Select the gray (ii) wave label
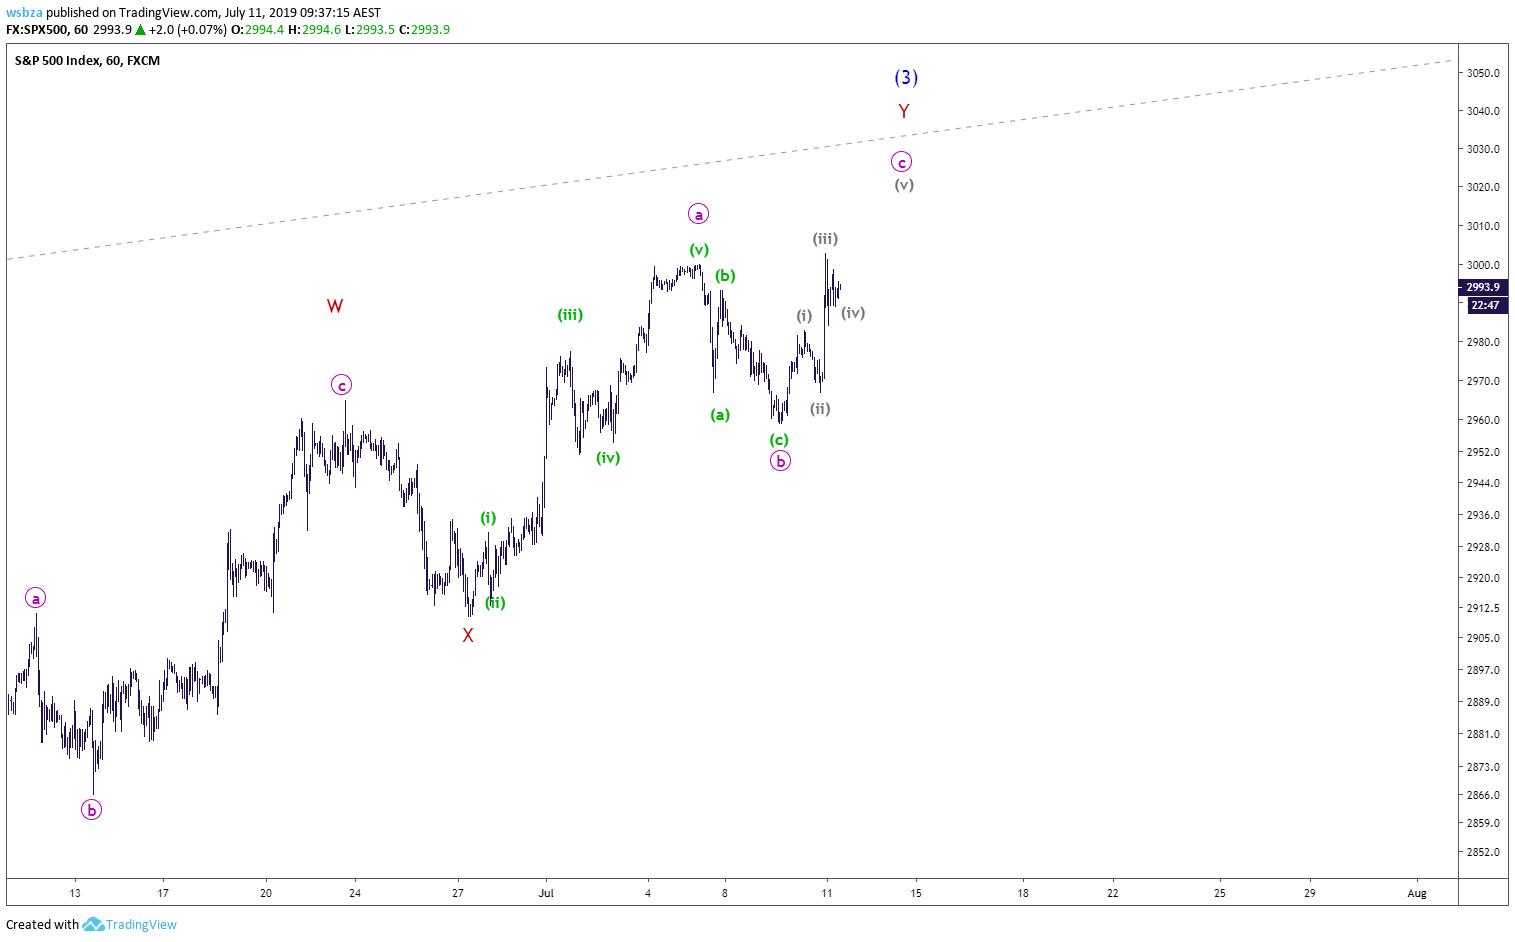 [x=820, y=409]
